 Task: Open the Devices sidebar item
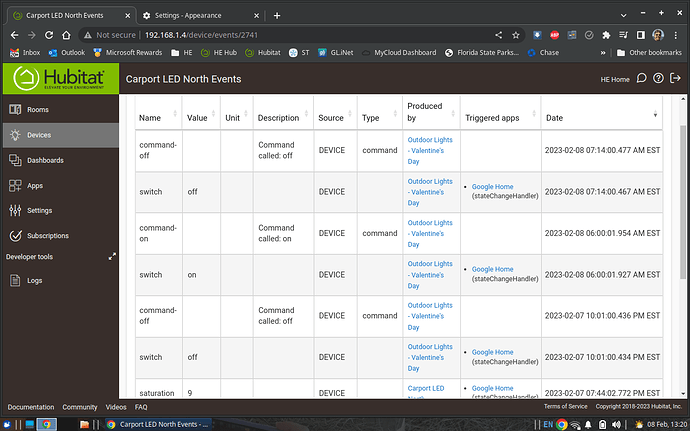click(60, 135)
